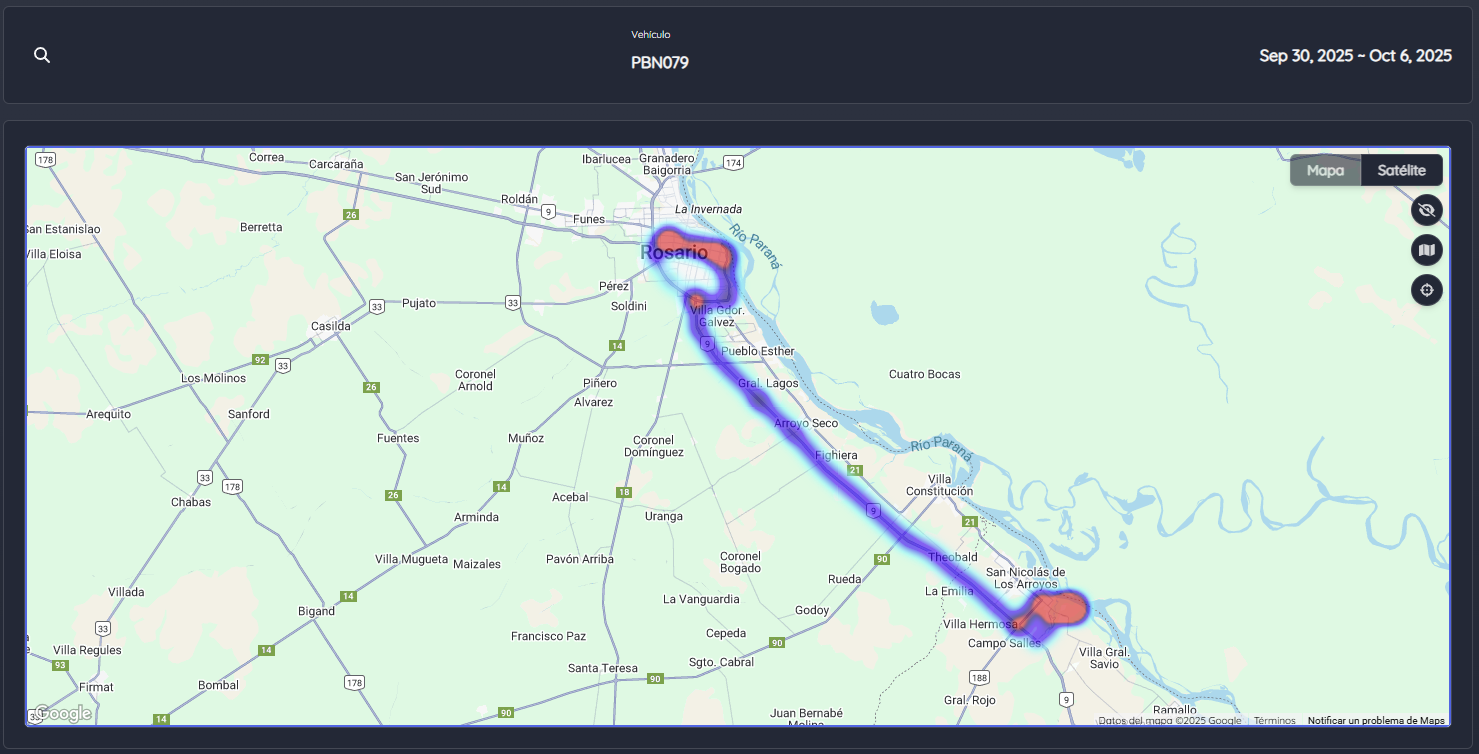Click the route 92 shield marker
1479x754 pixels.
coord(260,359)
